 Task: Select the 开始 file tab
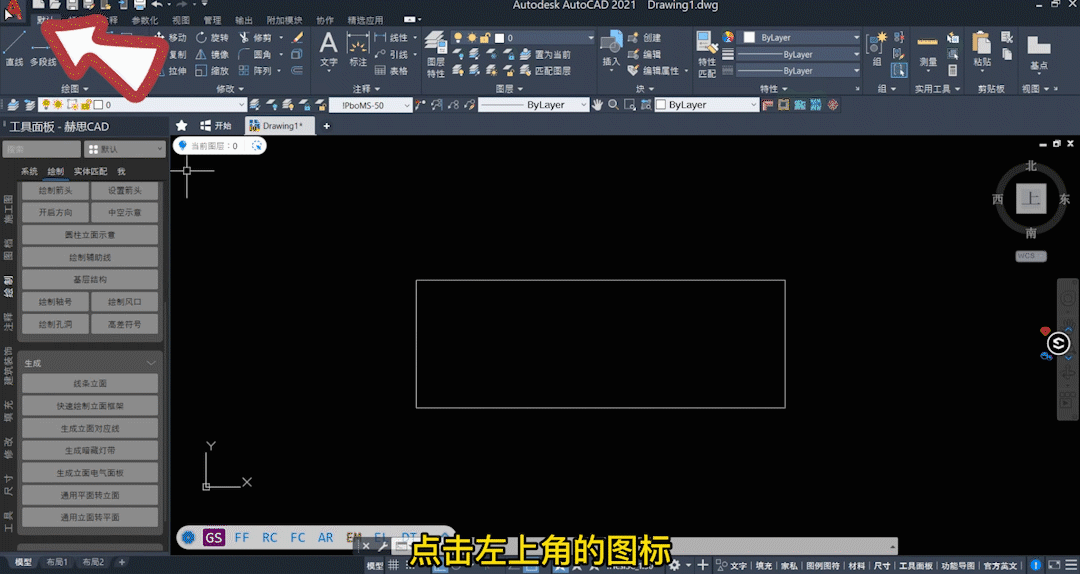pyautogui.click(x=216, y=125)
